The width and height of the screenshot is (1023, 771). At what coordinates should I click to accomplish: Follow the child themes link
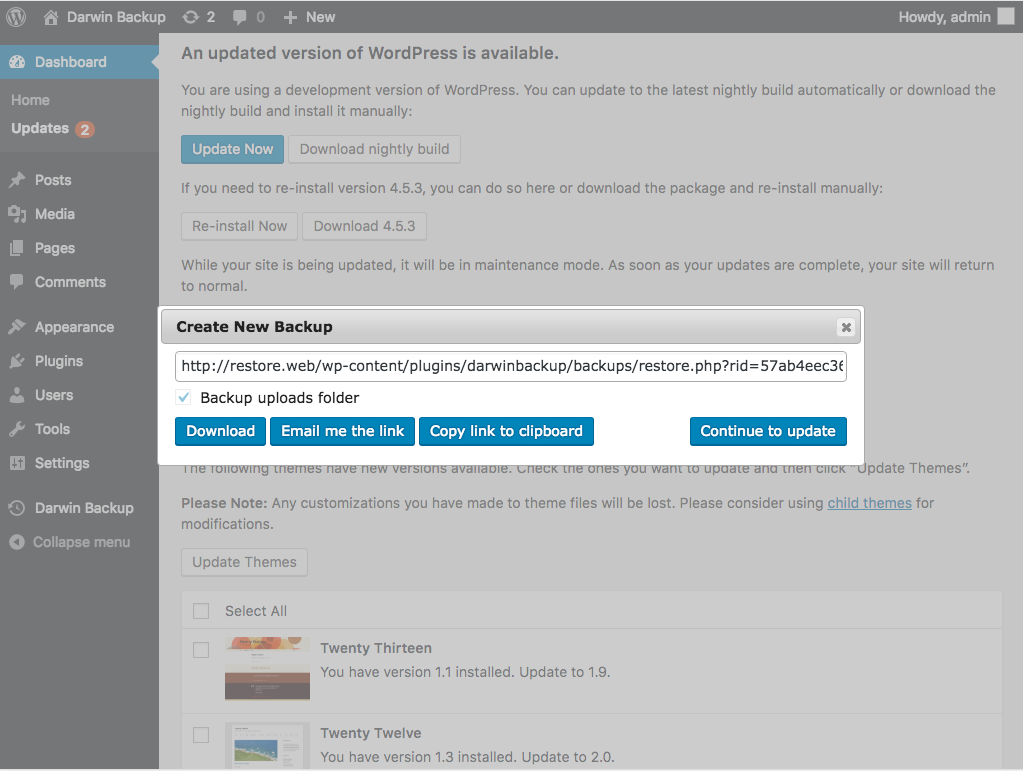pos(869,503)
